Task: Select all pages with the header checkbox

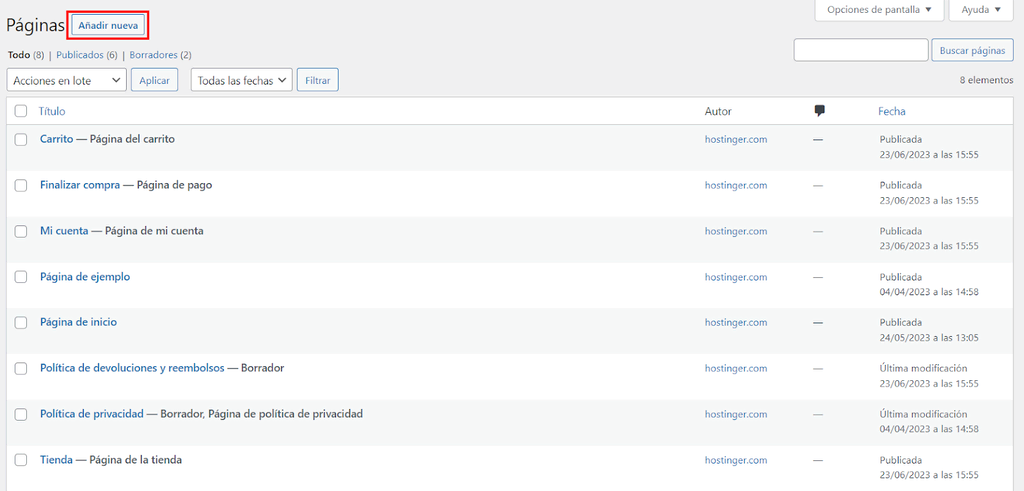Action: [21, 111]
